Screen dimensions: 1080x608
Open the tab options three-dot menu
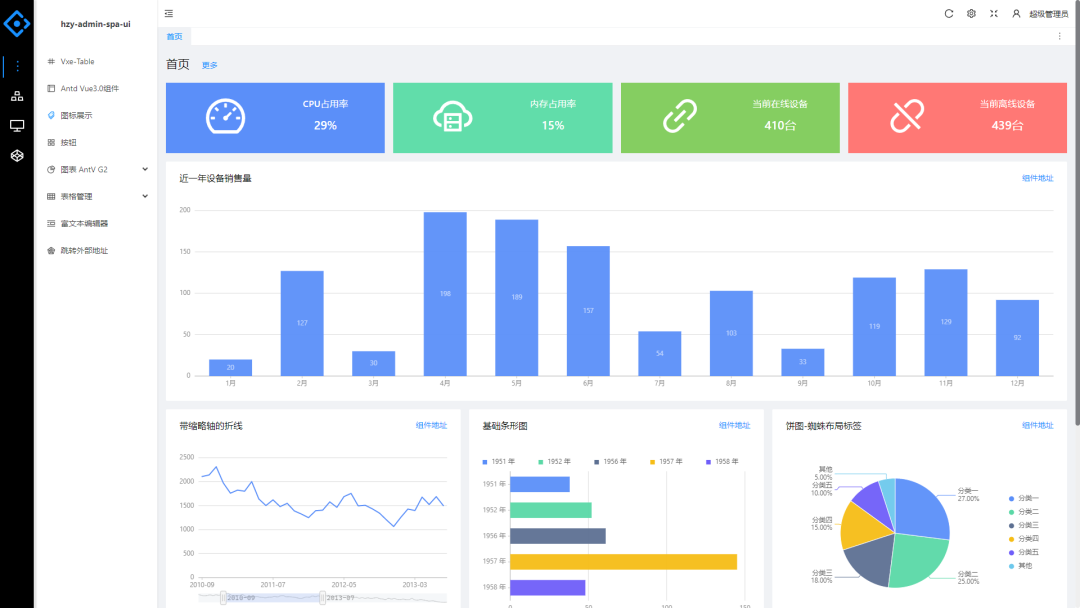pos(1060,36)
